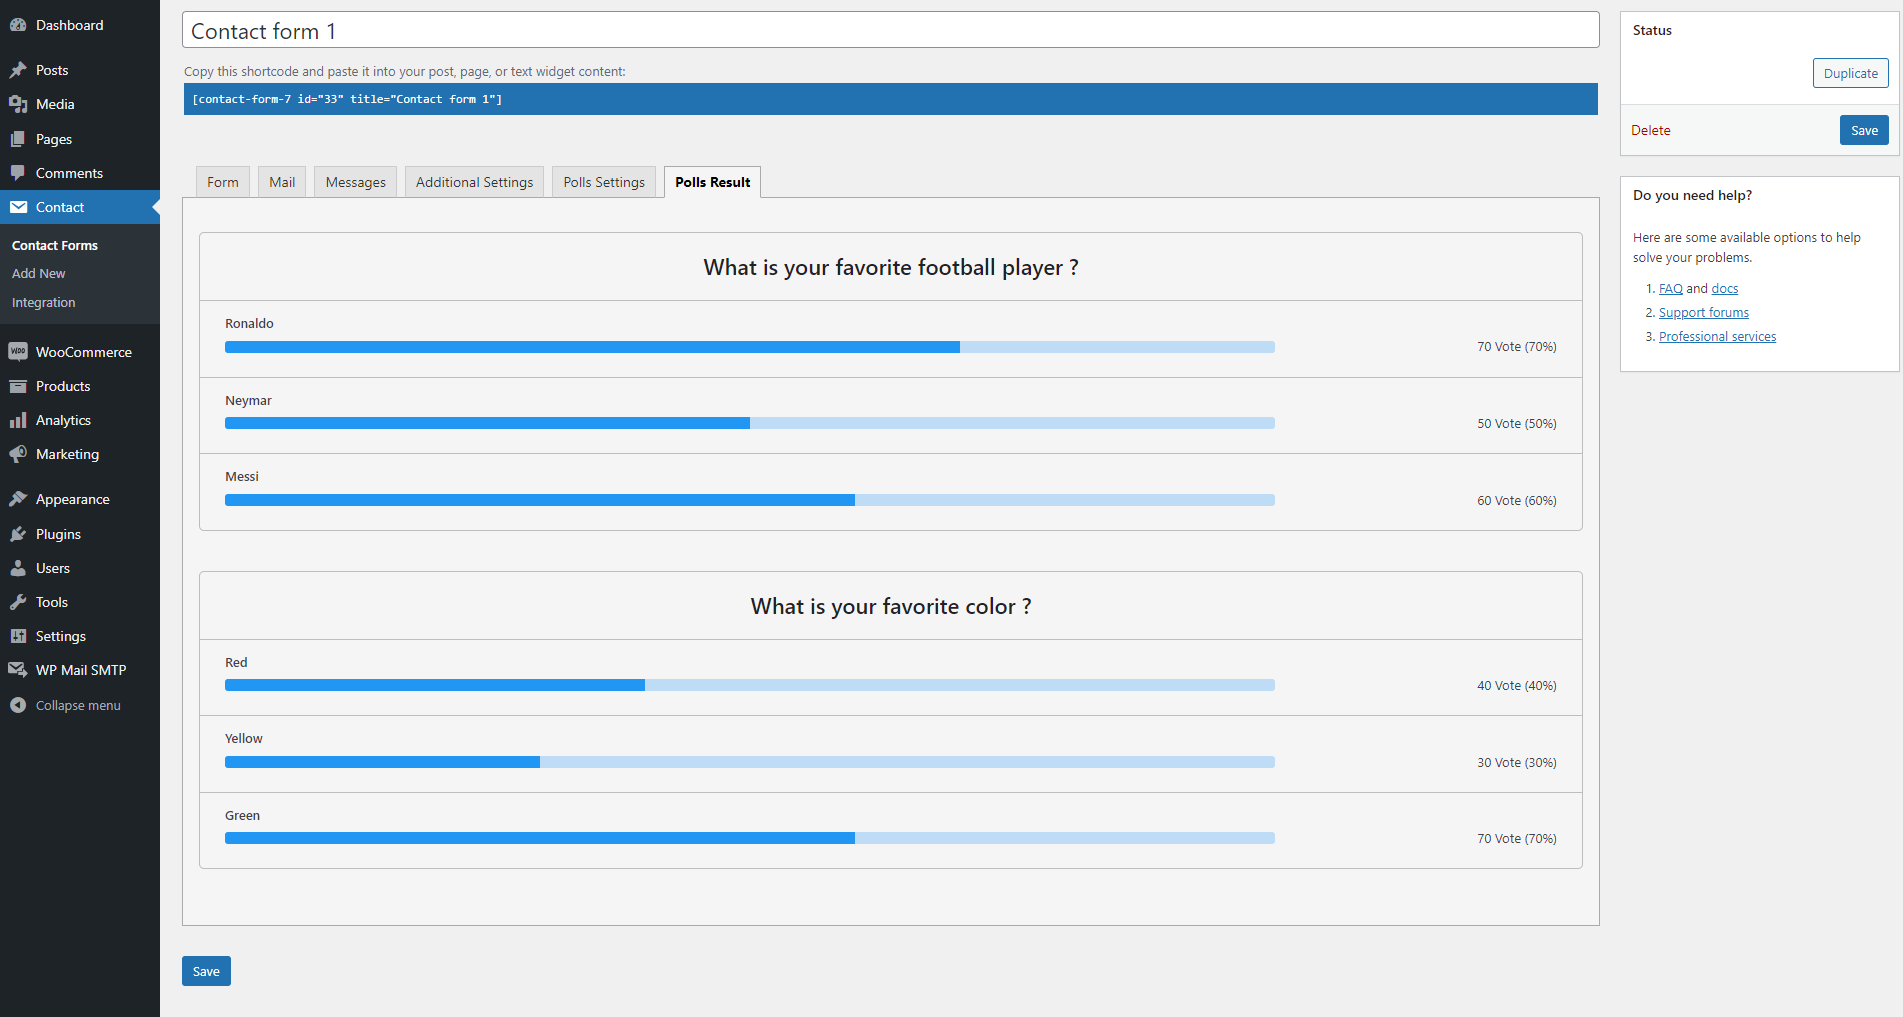Click the Analytics bar chart icon

click(18, 420)
